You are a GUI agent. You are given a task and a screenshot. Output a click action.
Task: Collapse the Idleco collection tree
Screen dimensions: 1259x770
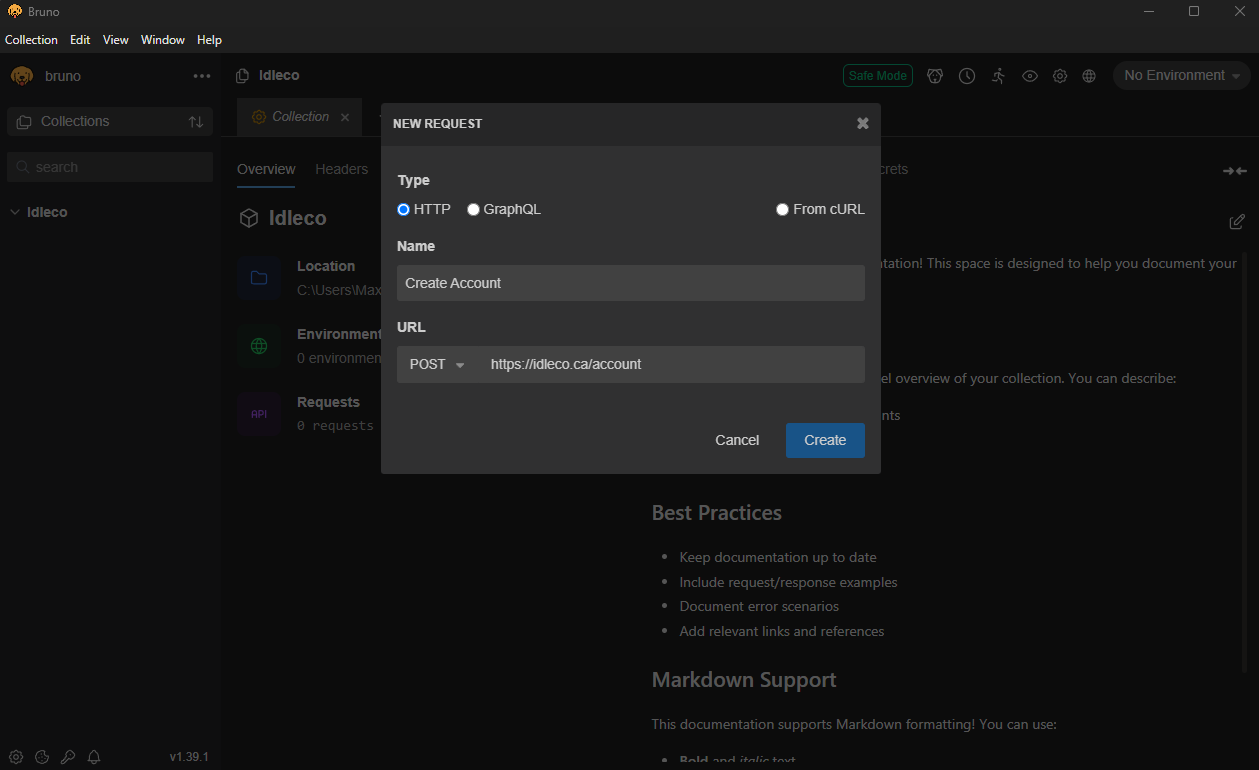coord(15,213)
